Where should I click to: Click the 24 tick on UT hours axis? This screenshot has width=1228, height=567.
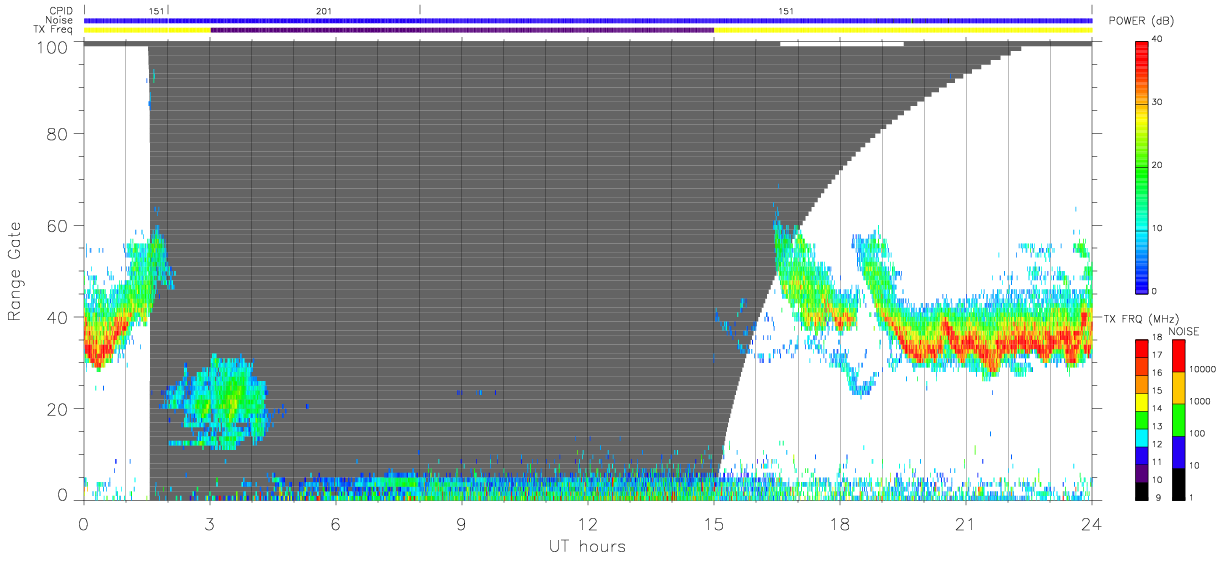[x=1091, y=524]
